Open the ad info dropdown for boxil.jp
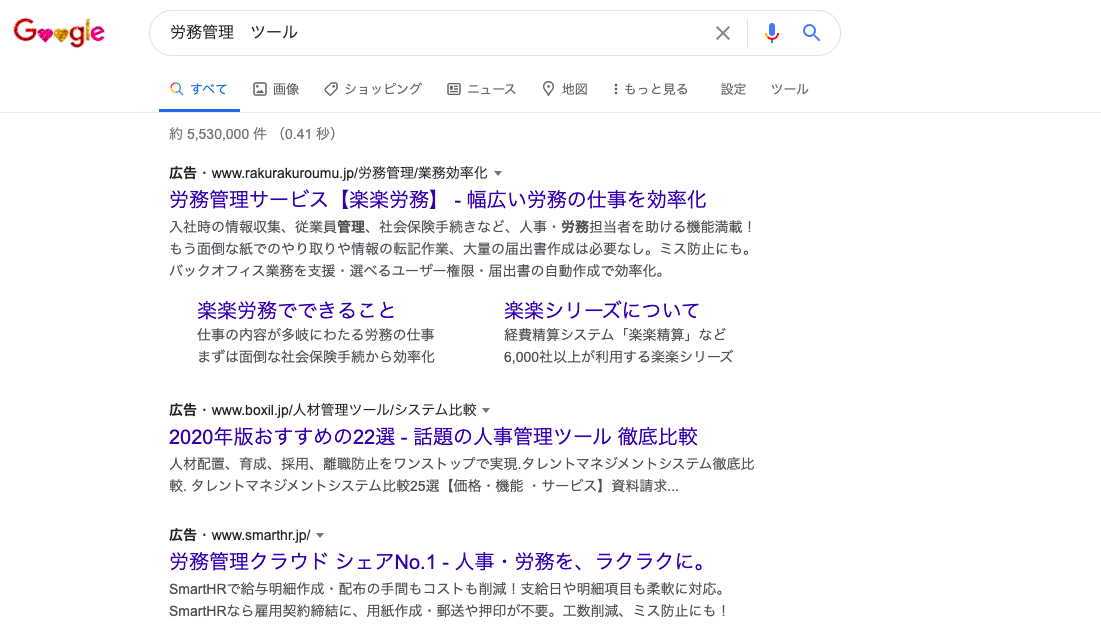This screenshot has width=1101, height=637. click(x=487, y=409)
